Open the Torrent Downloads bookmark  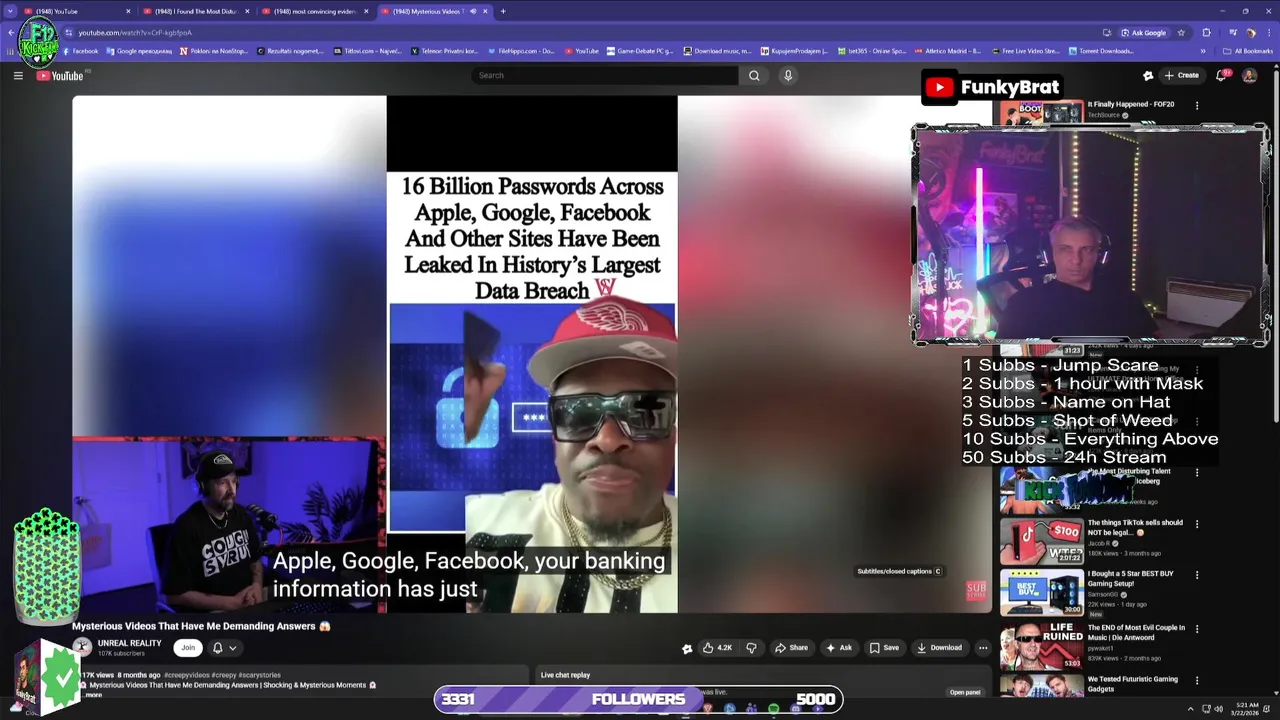[x=1101, y=51]
